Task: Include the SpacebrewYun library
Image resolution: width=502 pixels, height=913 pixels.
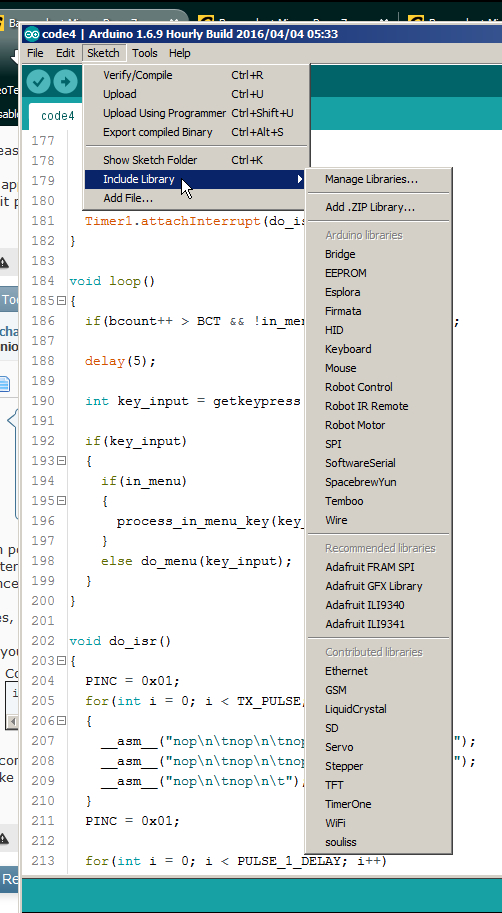Action: [x=379, y=482]
